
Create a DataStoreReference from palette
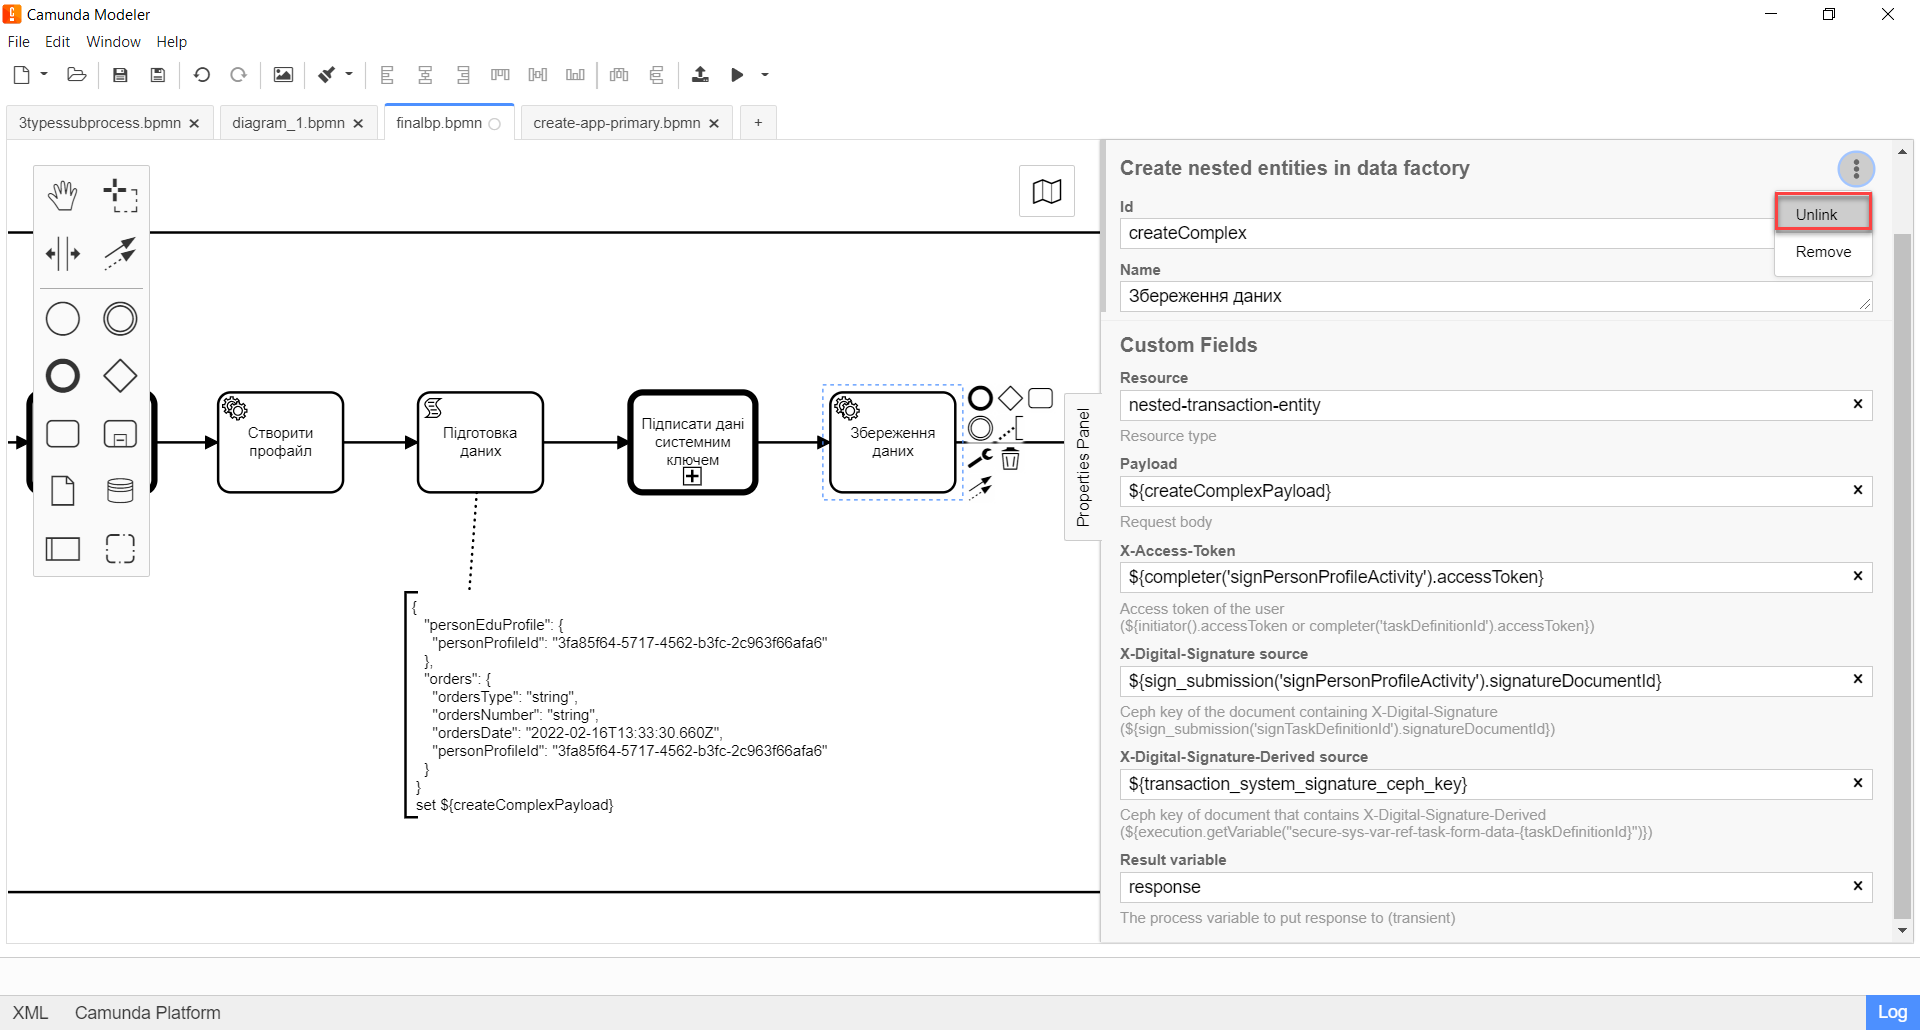(120, 491)
